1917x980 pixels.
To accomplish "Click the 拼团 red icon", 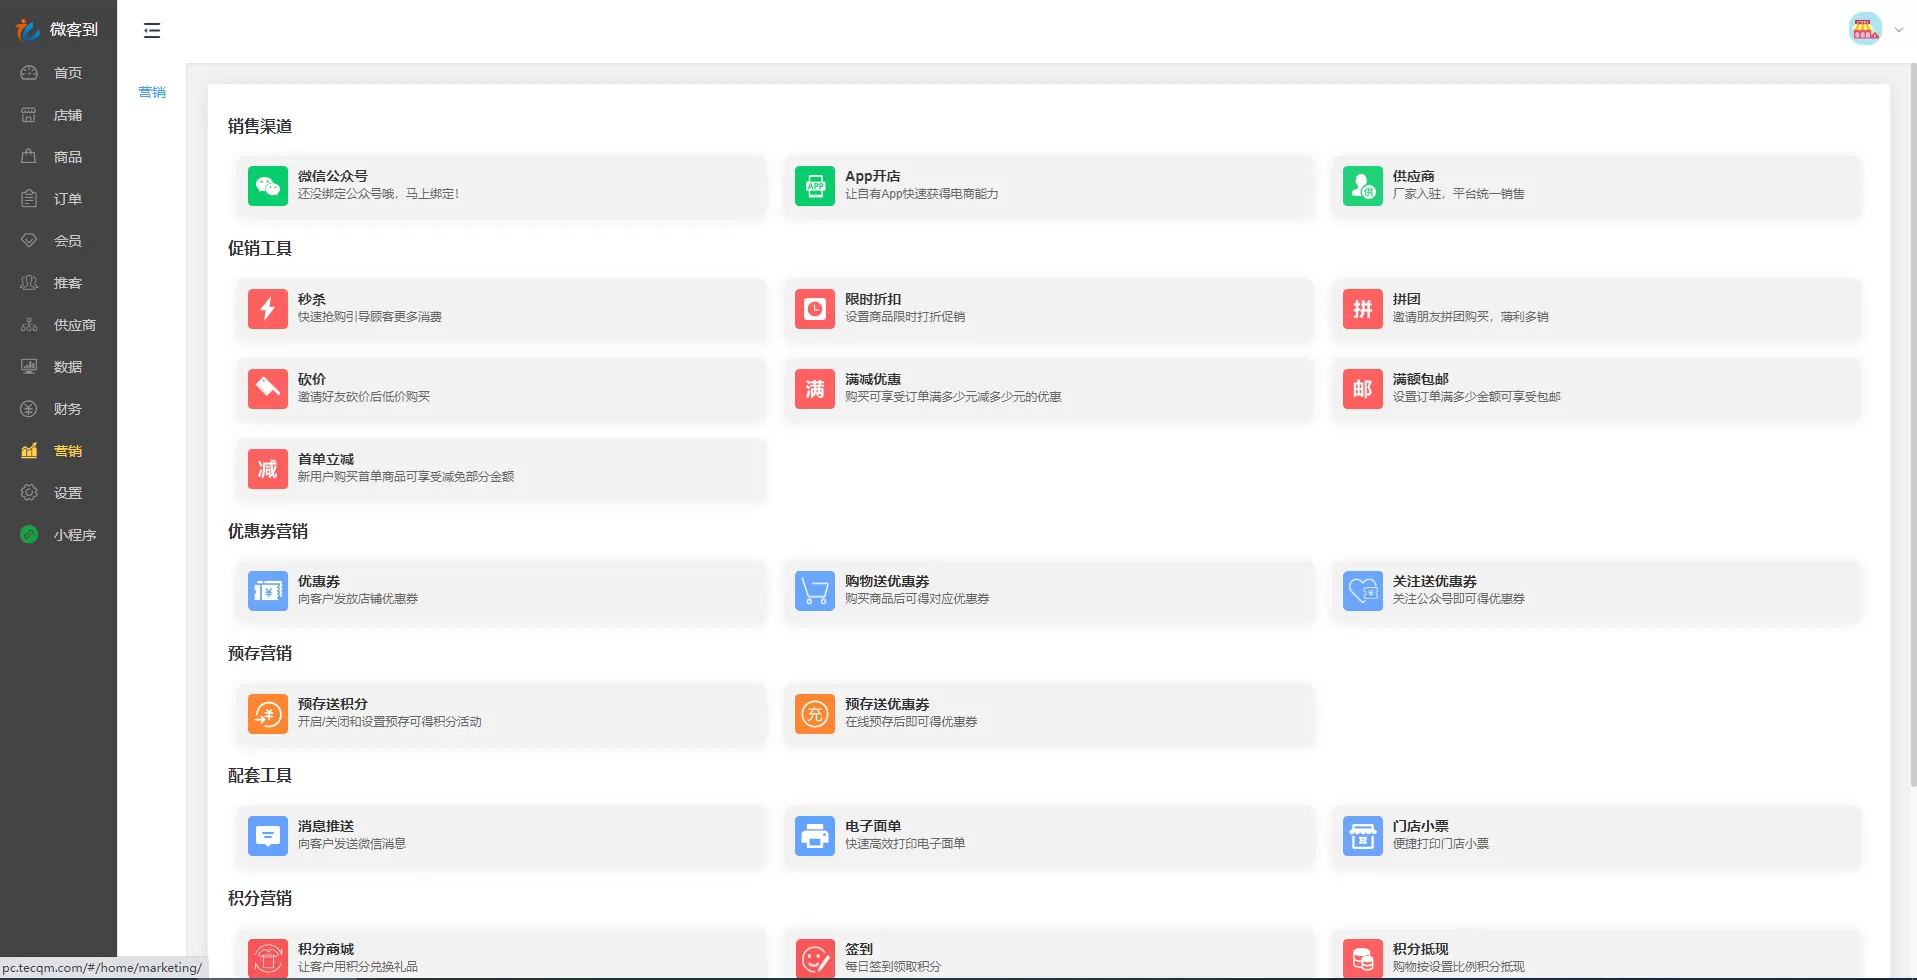I will point(1363,309).
